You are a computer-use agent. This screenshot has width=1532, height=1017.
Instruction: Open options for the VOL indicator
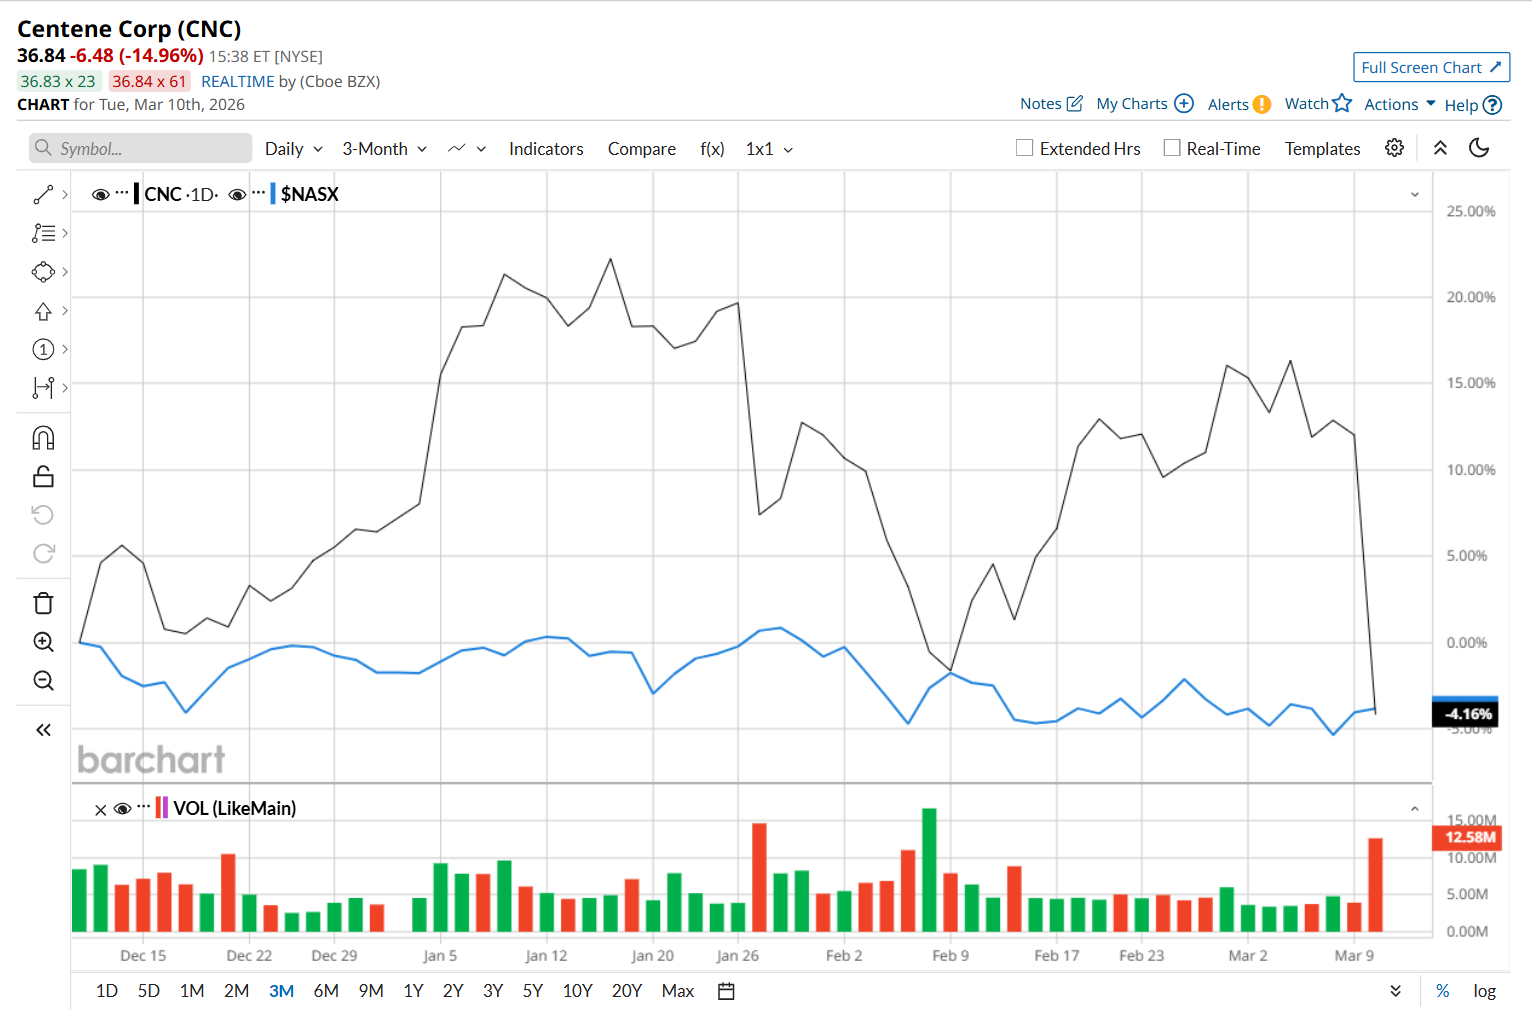coord(144,807)
